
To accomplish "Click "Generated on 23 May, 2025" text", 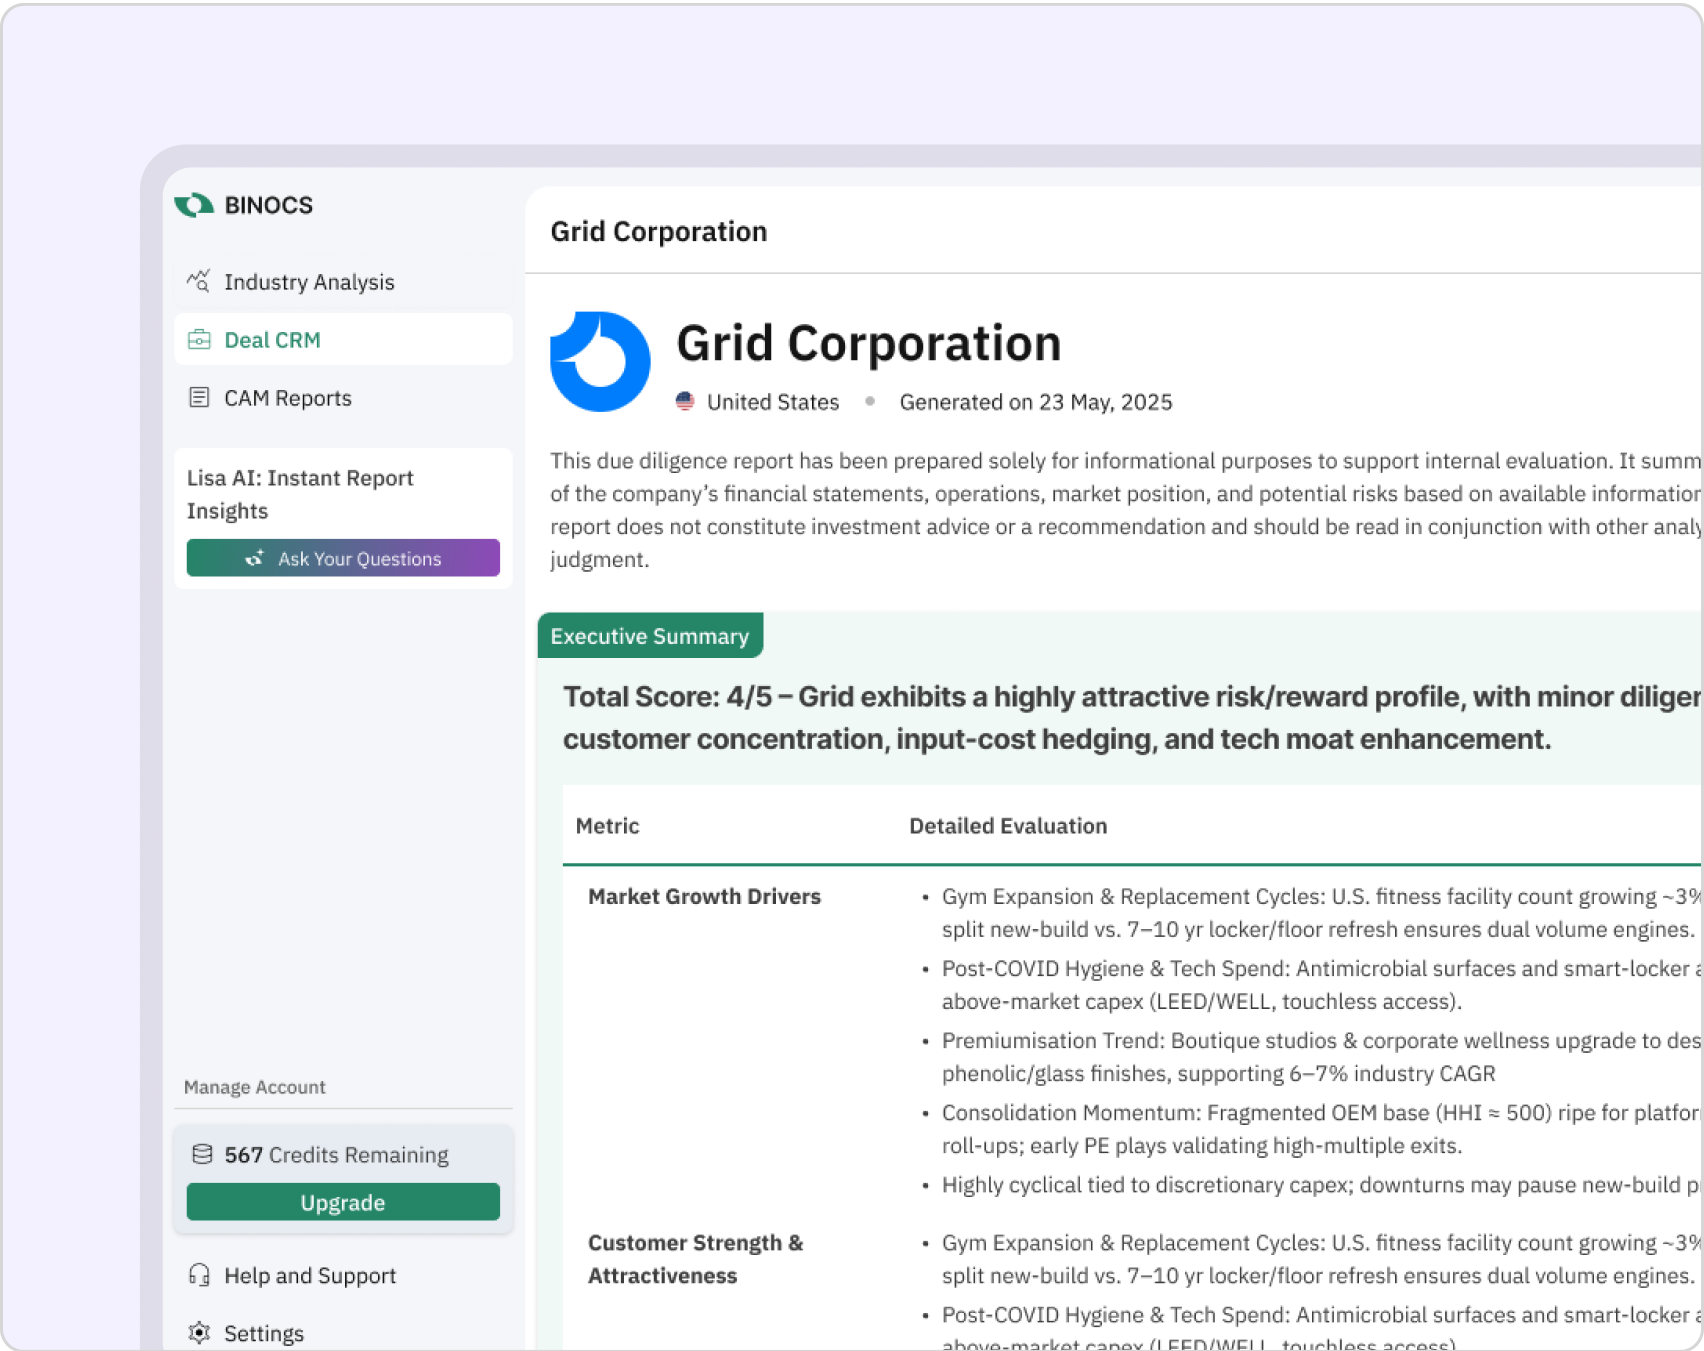I will (1036, 402).
